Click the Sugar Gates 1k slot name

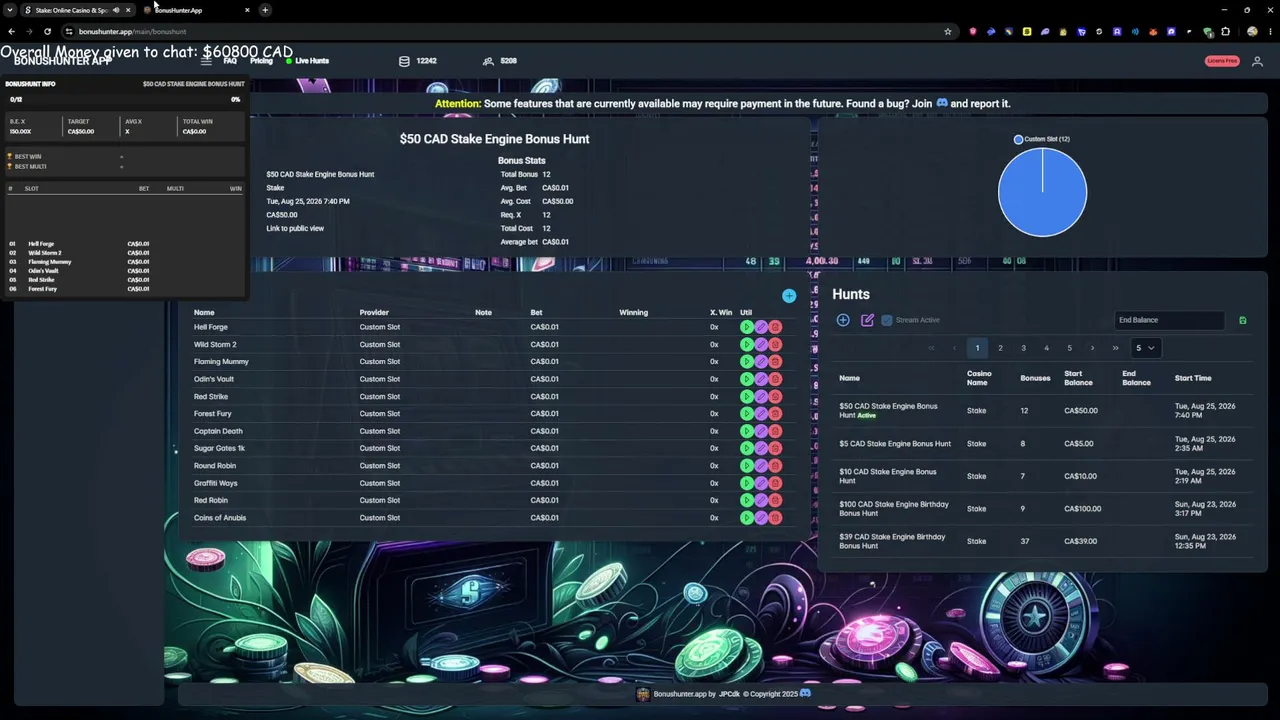[x=219, y=448]
